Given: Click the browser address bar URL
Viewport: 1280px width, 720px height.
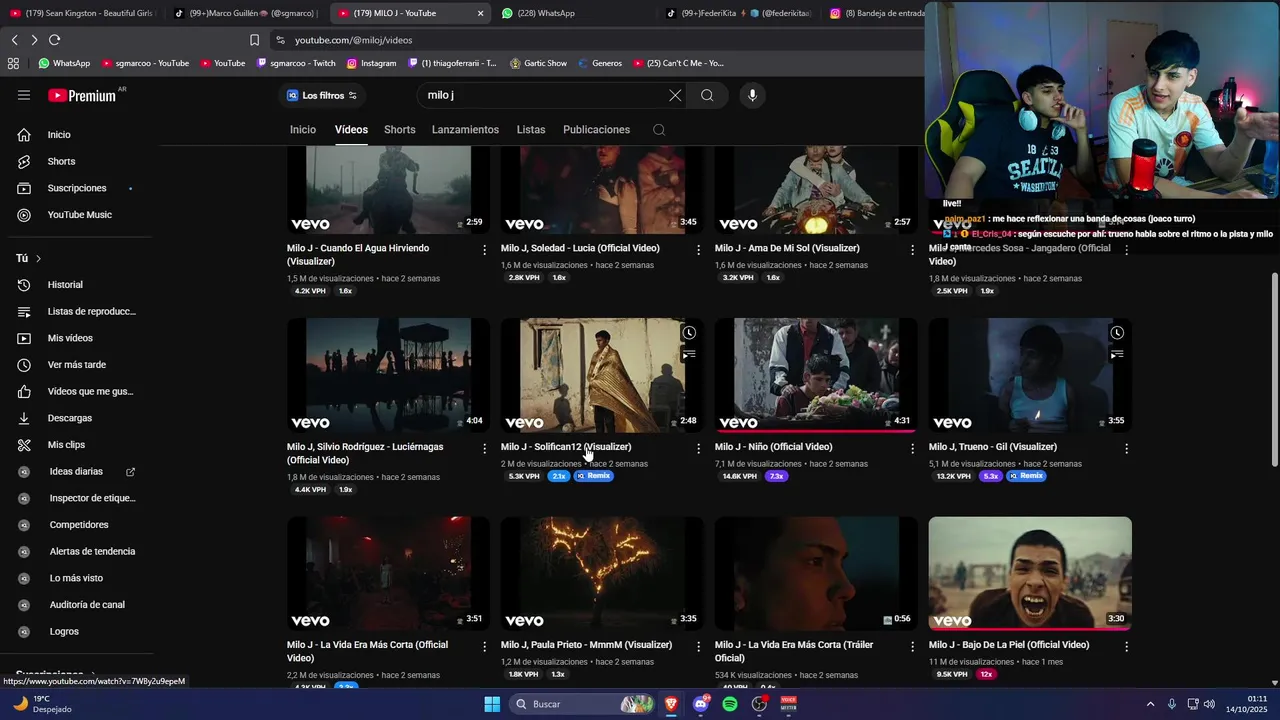Looking at the screenshot, I should coord(354,40).
